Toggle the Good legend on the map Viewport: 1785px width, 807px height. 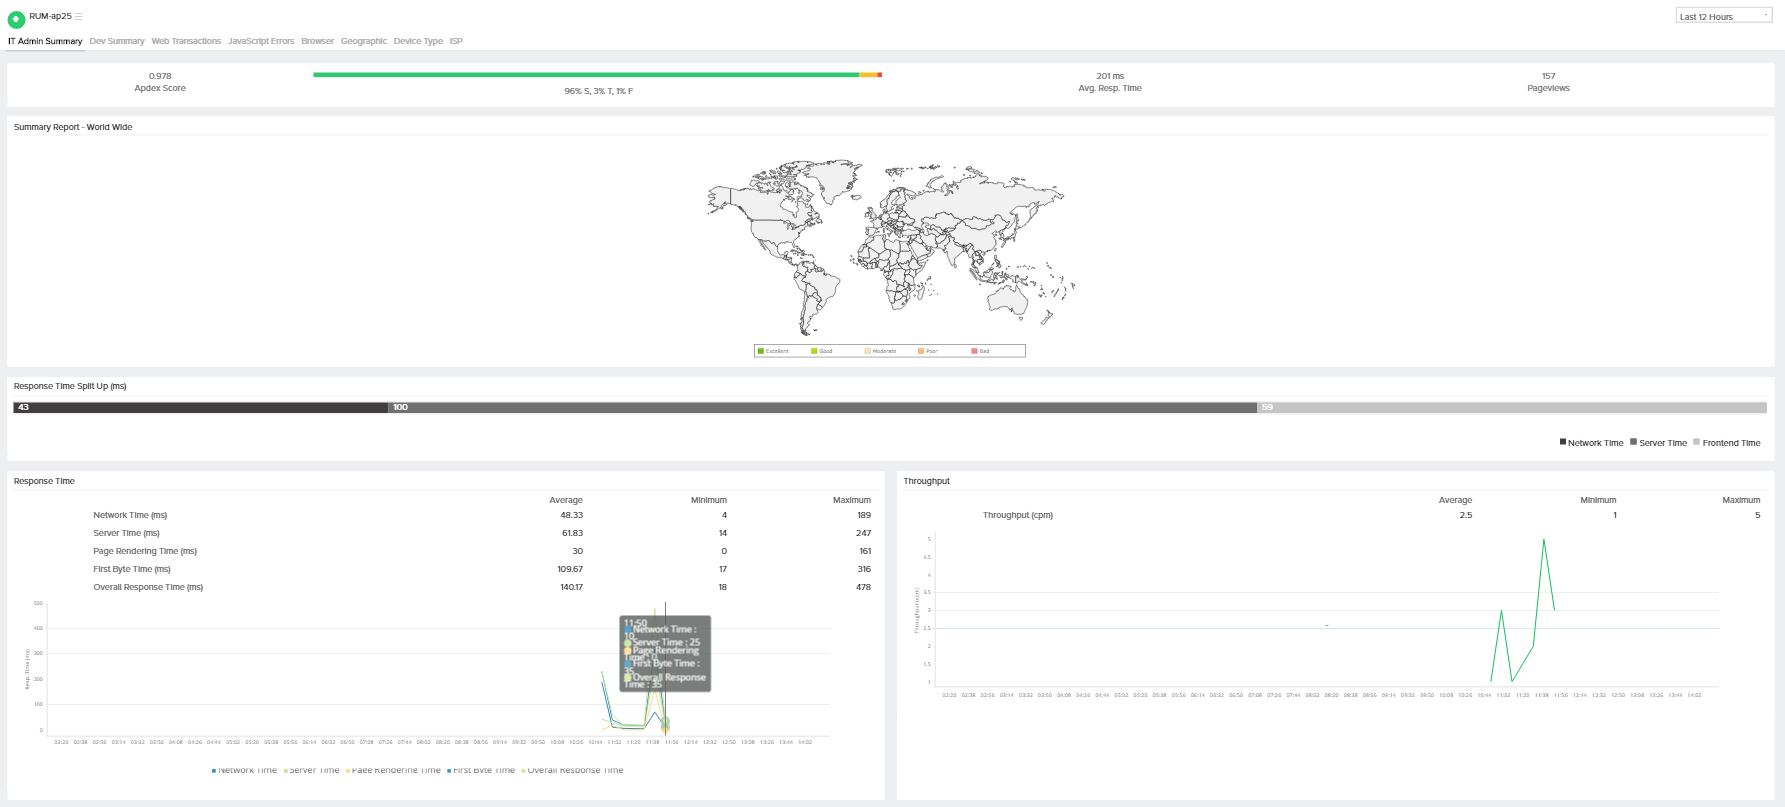(822, 351)
